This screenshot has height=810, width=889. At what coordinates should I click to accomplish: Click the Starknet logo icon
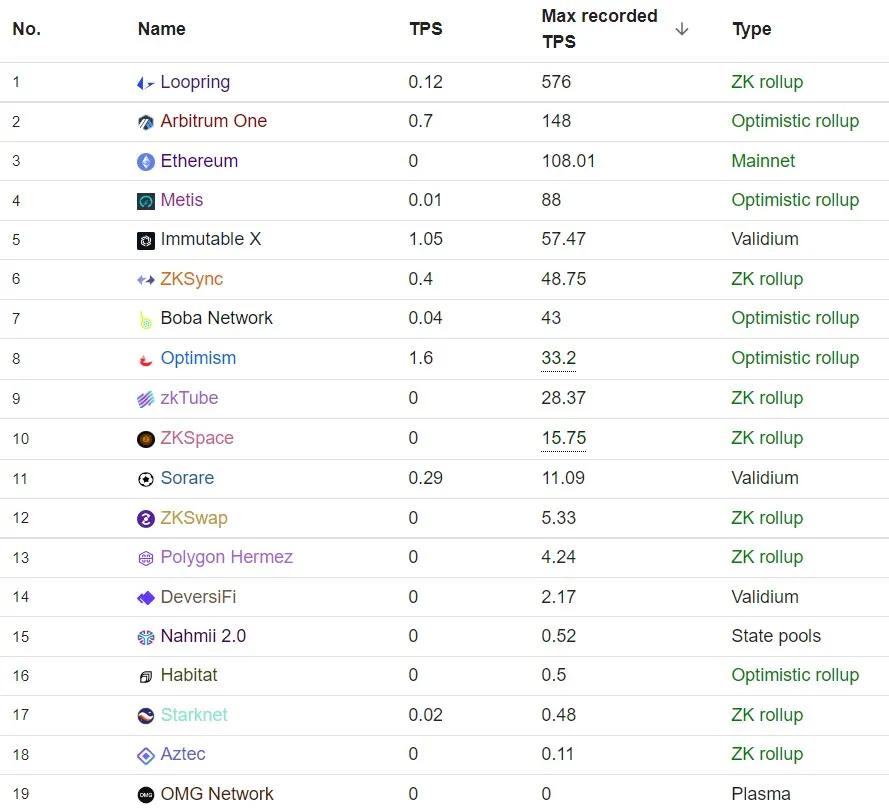[146, 716]
